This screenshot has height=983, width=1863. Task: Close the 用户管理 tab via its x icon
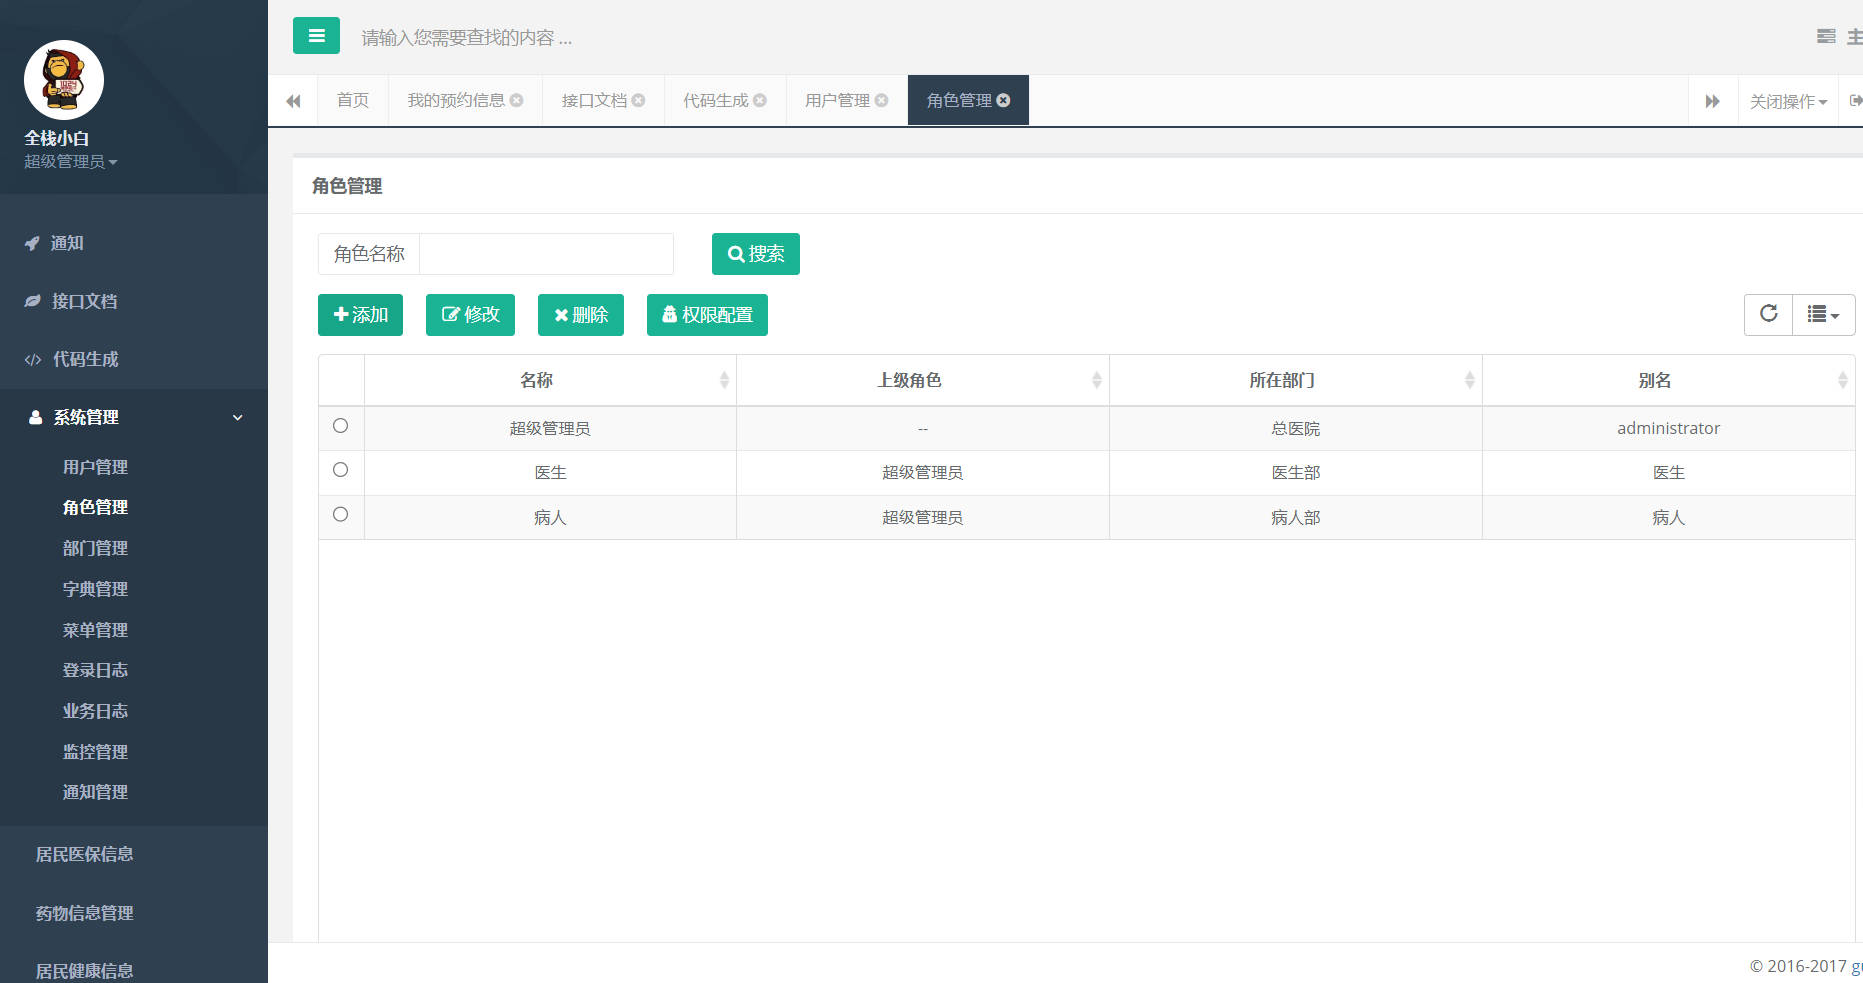pos(882,100)
